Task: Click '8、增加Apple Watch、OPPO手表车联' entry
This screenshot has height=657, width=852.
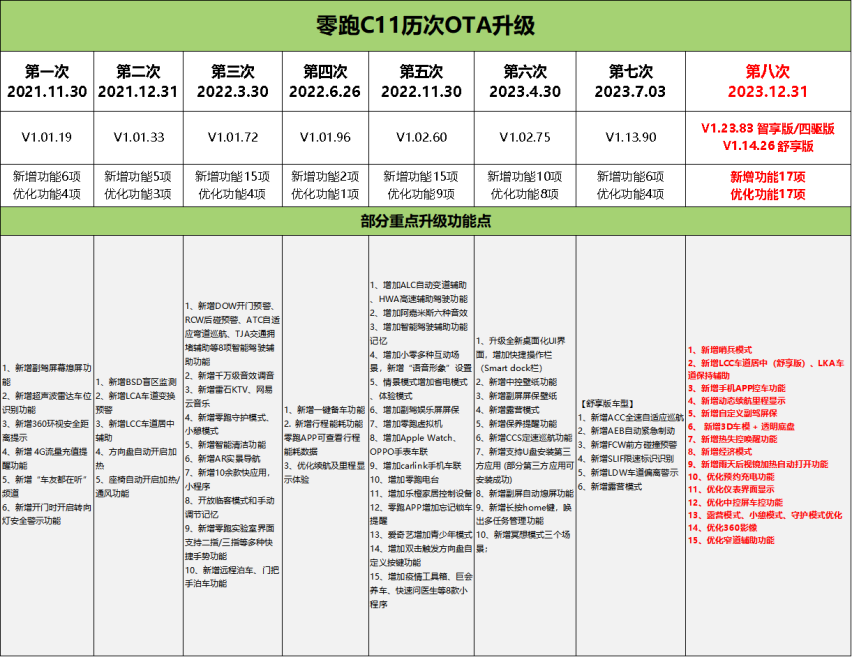Action: tap(414, 445)
